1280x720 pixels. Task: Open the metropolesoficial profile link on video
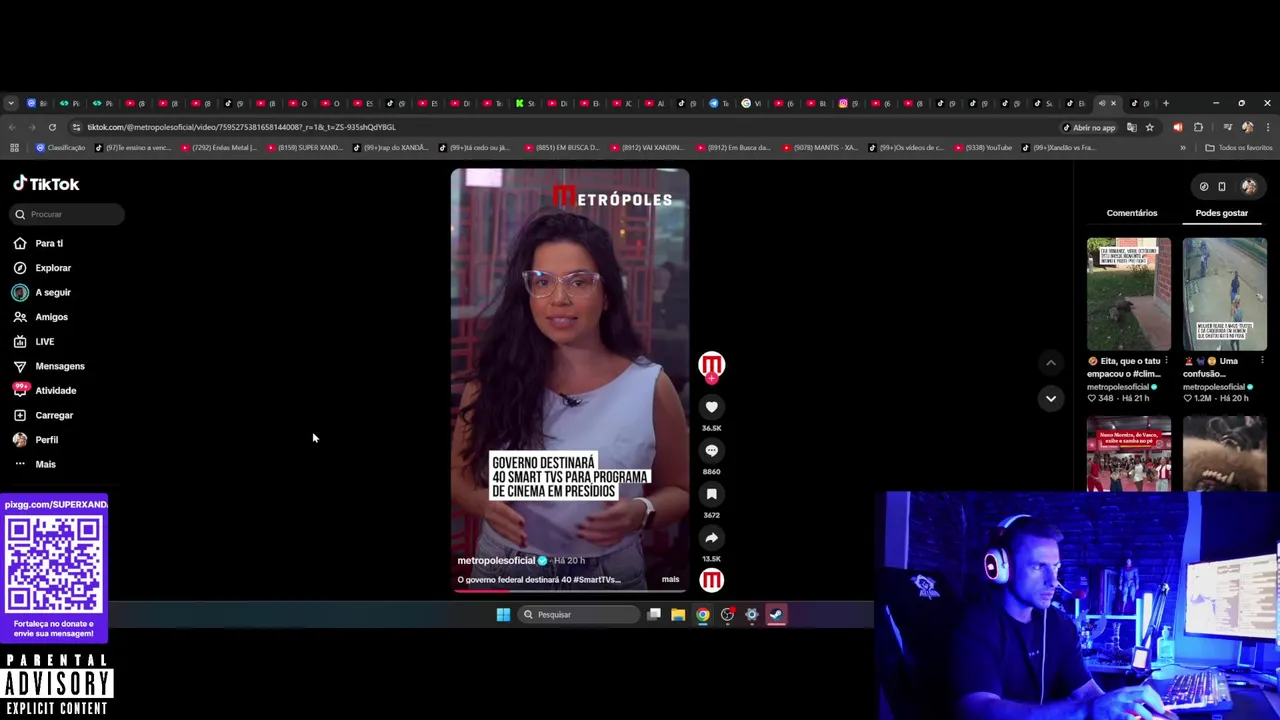coord(497,560)
